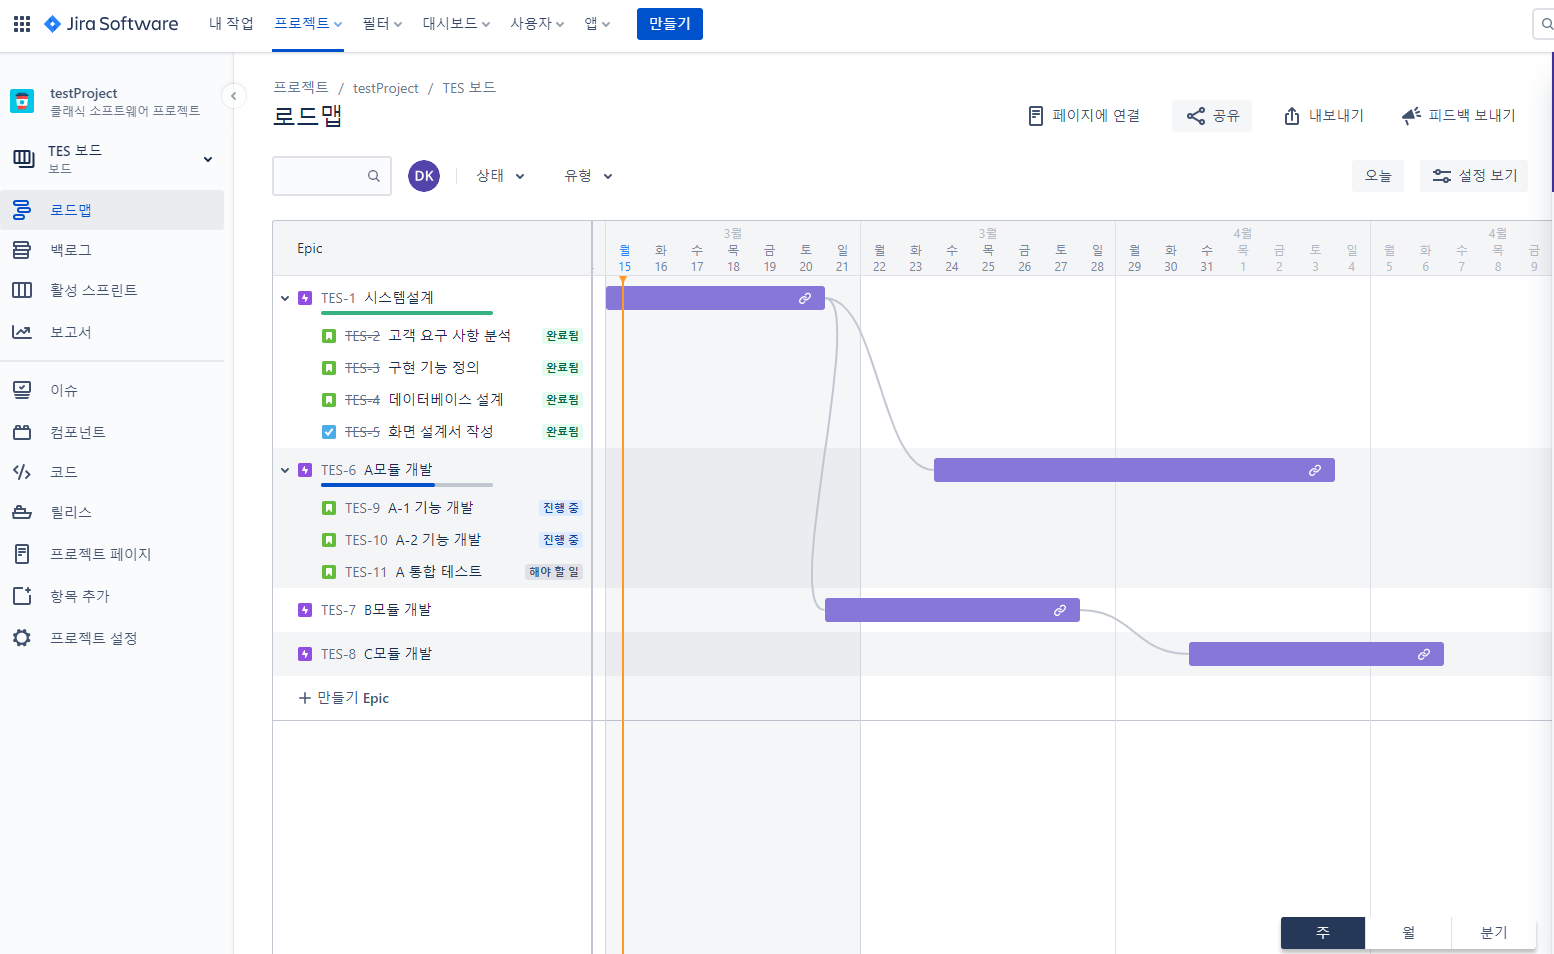Click the link icon on the TES-6 bar
Viewport: 1554px width, 954px height.
coord(1315,470)
